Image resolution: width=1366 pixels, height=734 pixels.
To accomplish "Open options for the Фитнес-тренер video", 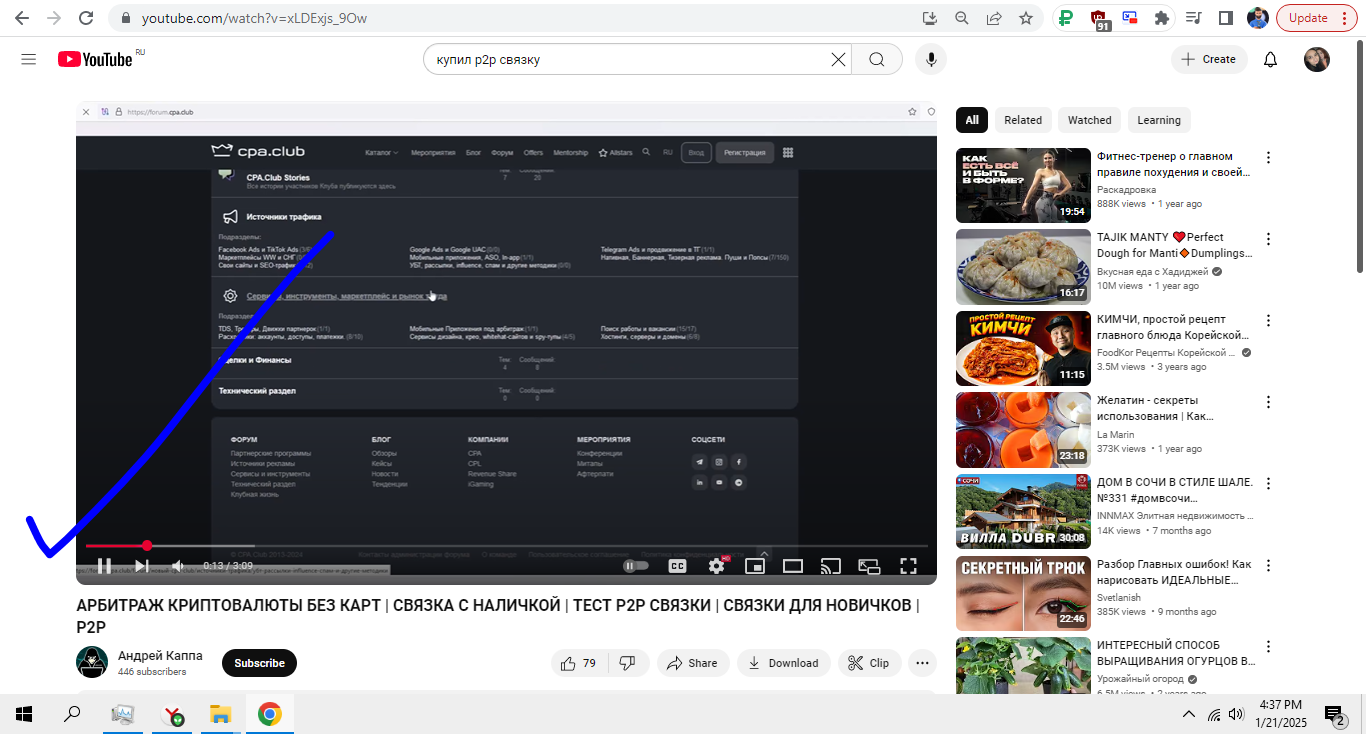I will coord(1269,157).
